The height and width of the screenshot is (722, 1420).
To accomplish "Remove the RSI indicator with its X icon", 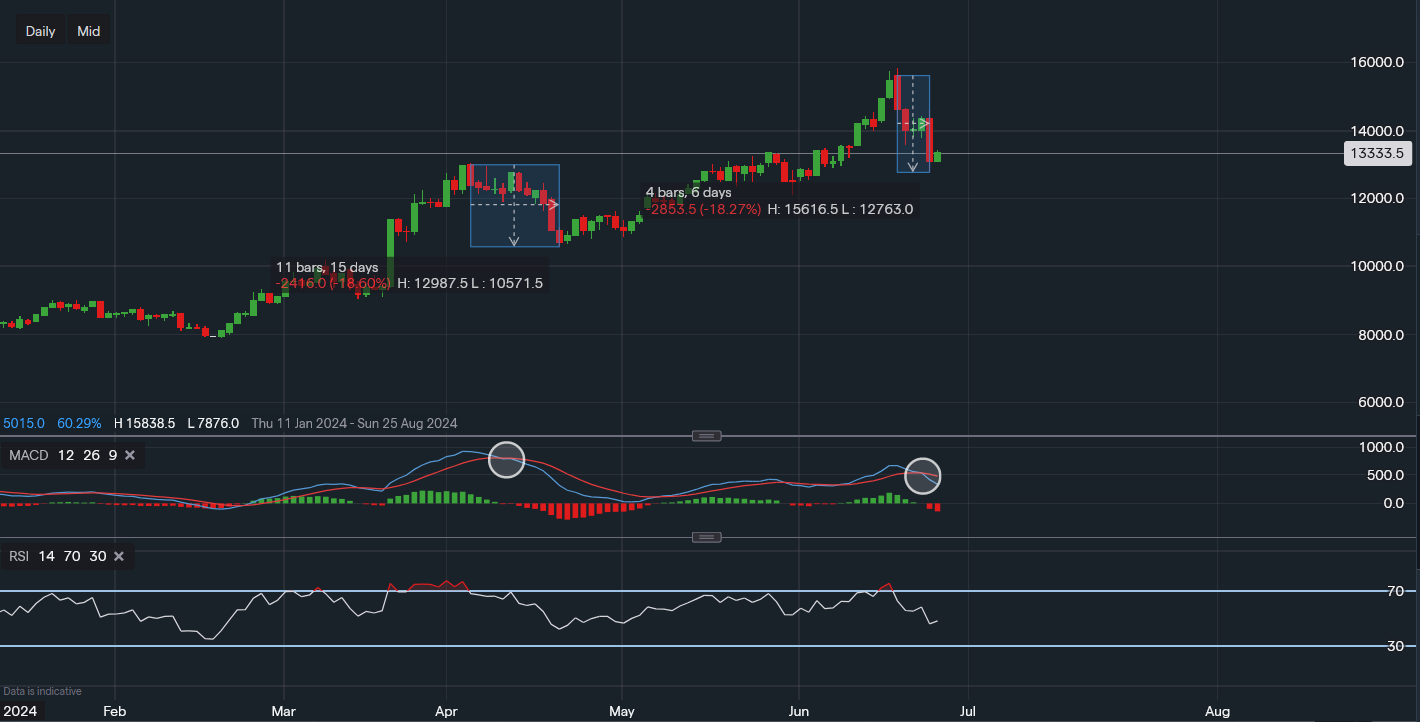I will point(118,556).
